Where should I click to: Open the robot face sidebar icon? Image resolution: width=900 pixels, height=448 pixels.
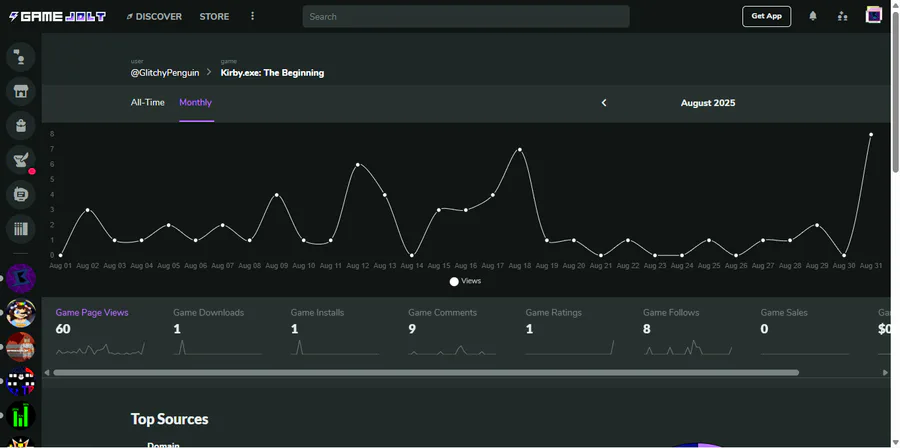click(21, 194)
